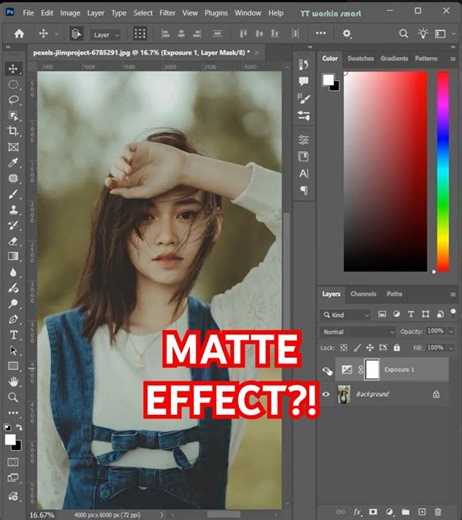Select the Pen tool
462x520 pixels.
13,319
